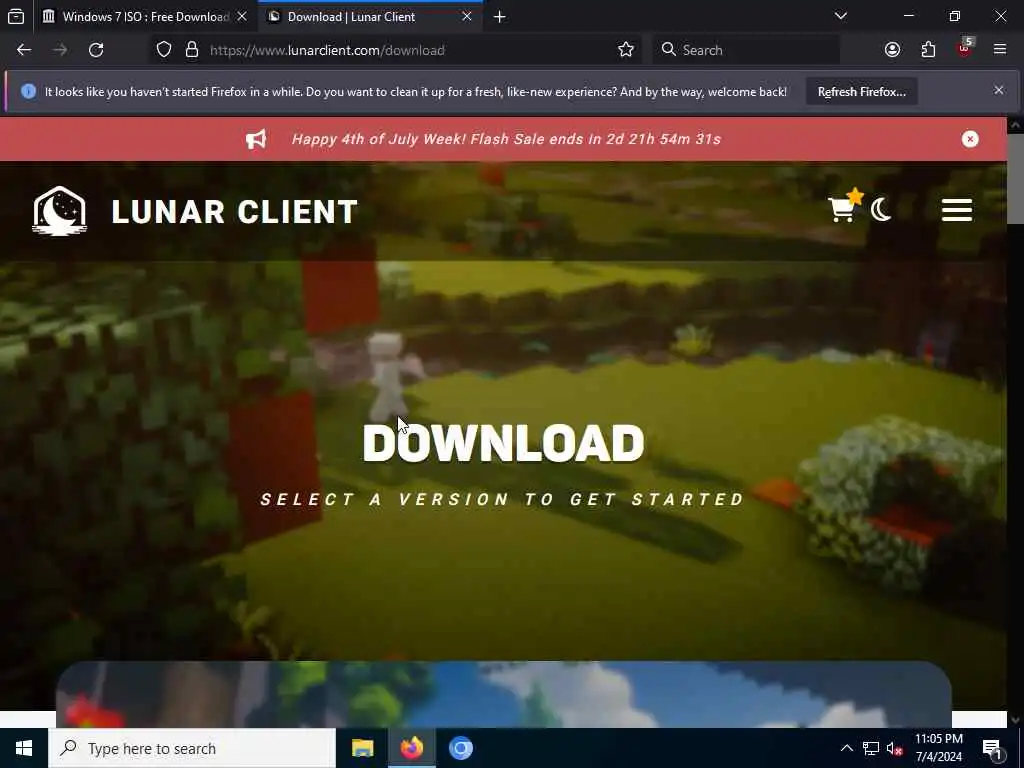Close the Flash Sale banner
The height and width of the screenshot is (768, 1024).
(970, 139)
